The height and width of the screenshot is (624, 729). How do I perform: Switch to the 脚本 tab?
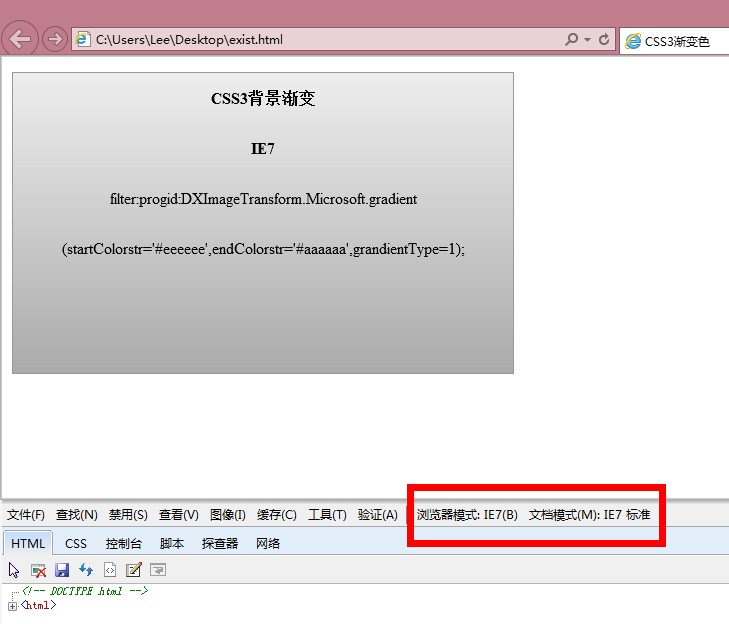point(172,544)
